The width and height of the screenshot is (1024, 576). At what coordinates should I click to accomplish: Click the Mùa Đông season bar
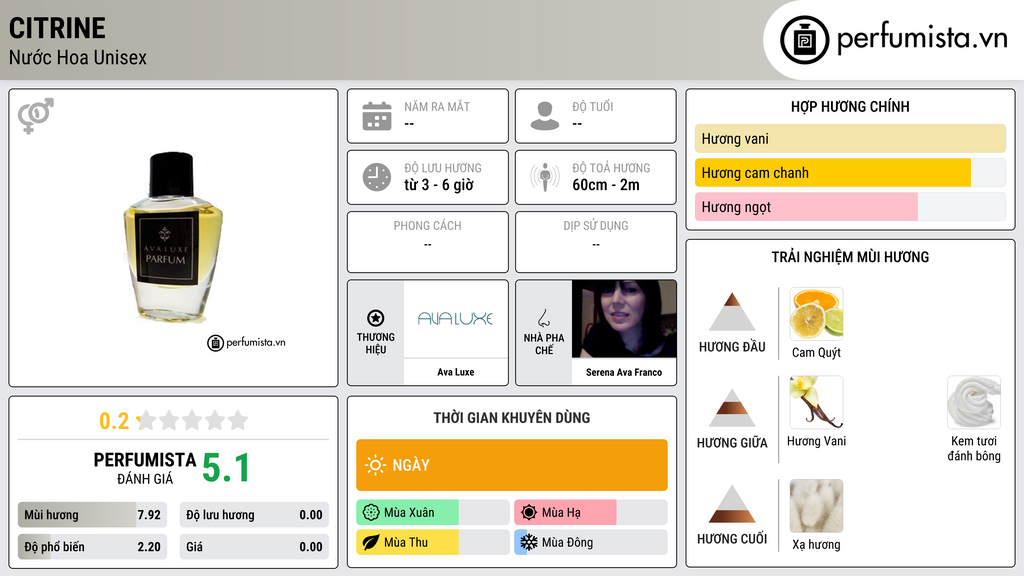click(590, 542)
